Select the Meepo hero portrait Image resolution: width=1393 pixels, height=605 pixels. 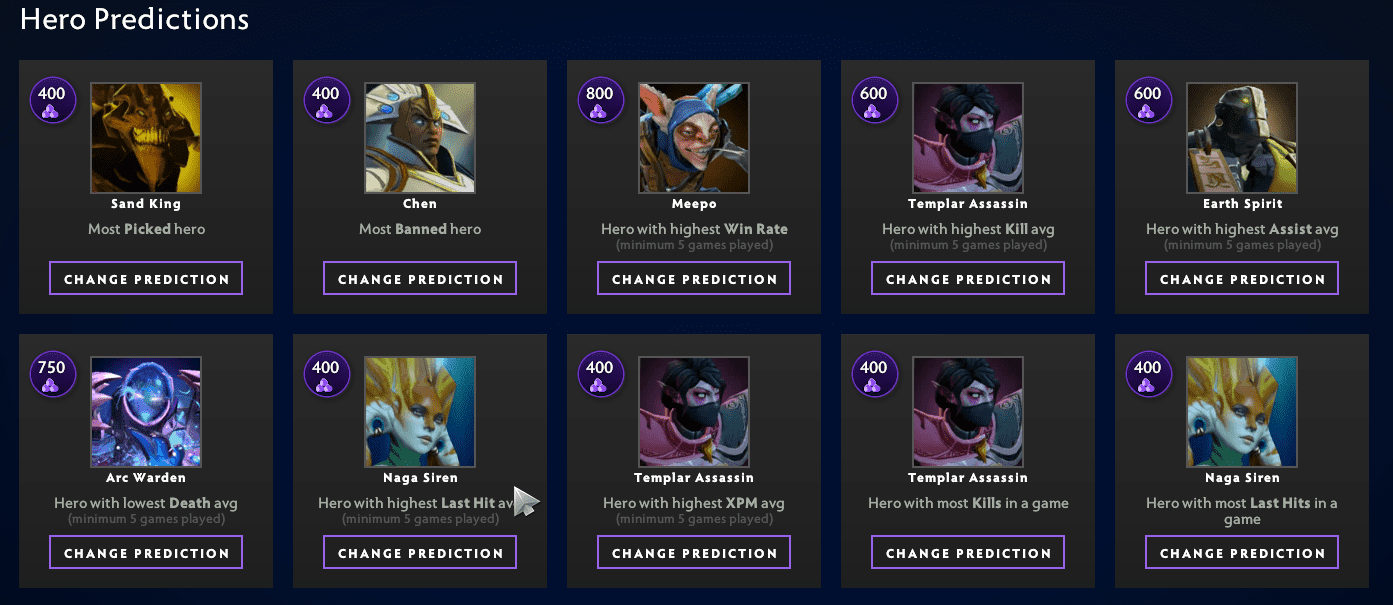pyautogui.click(x=694, y=138)
